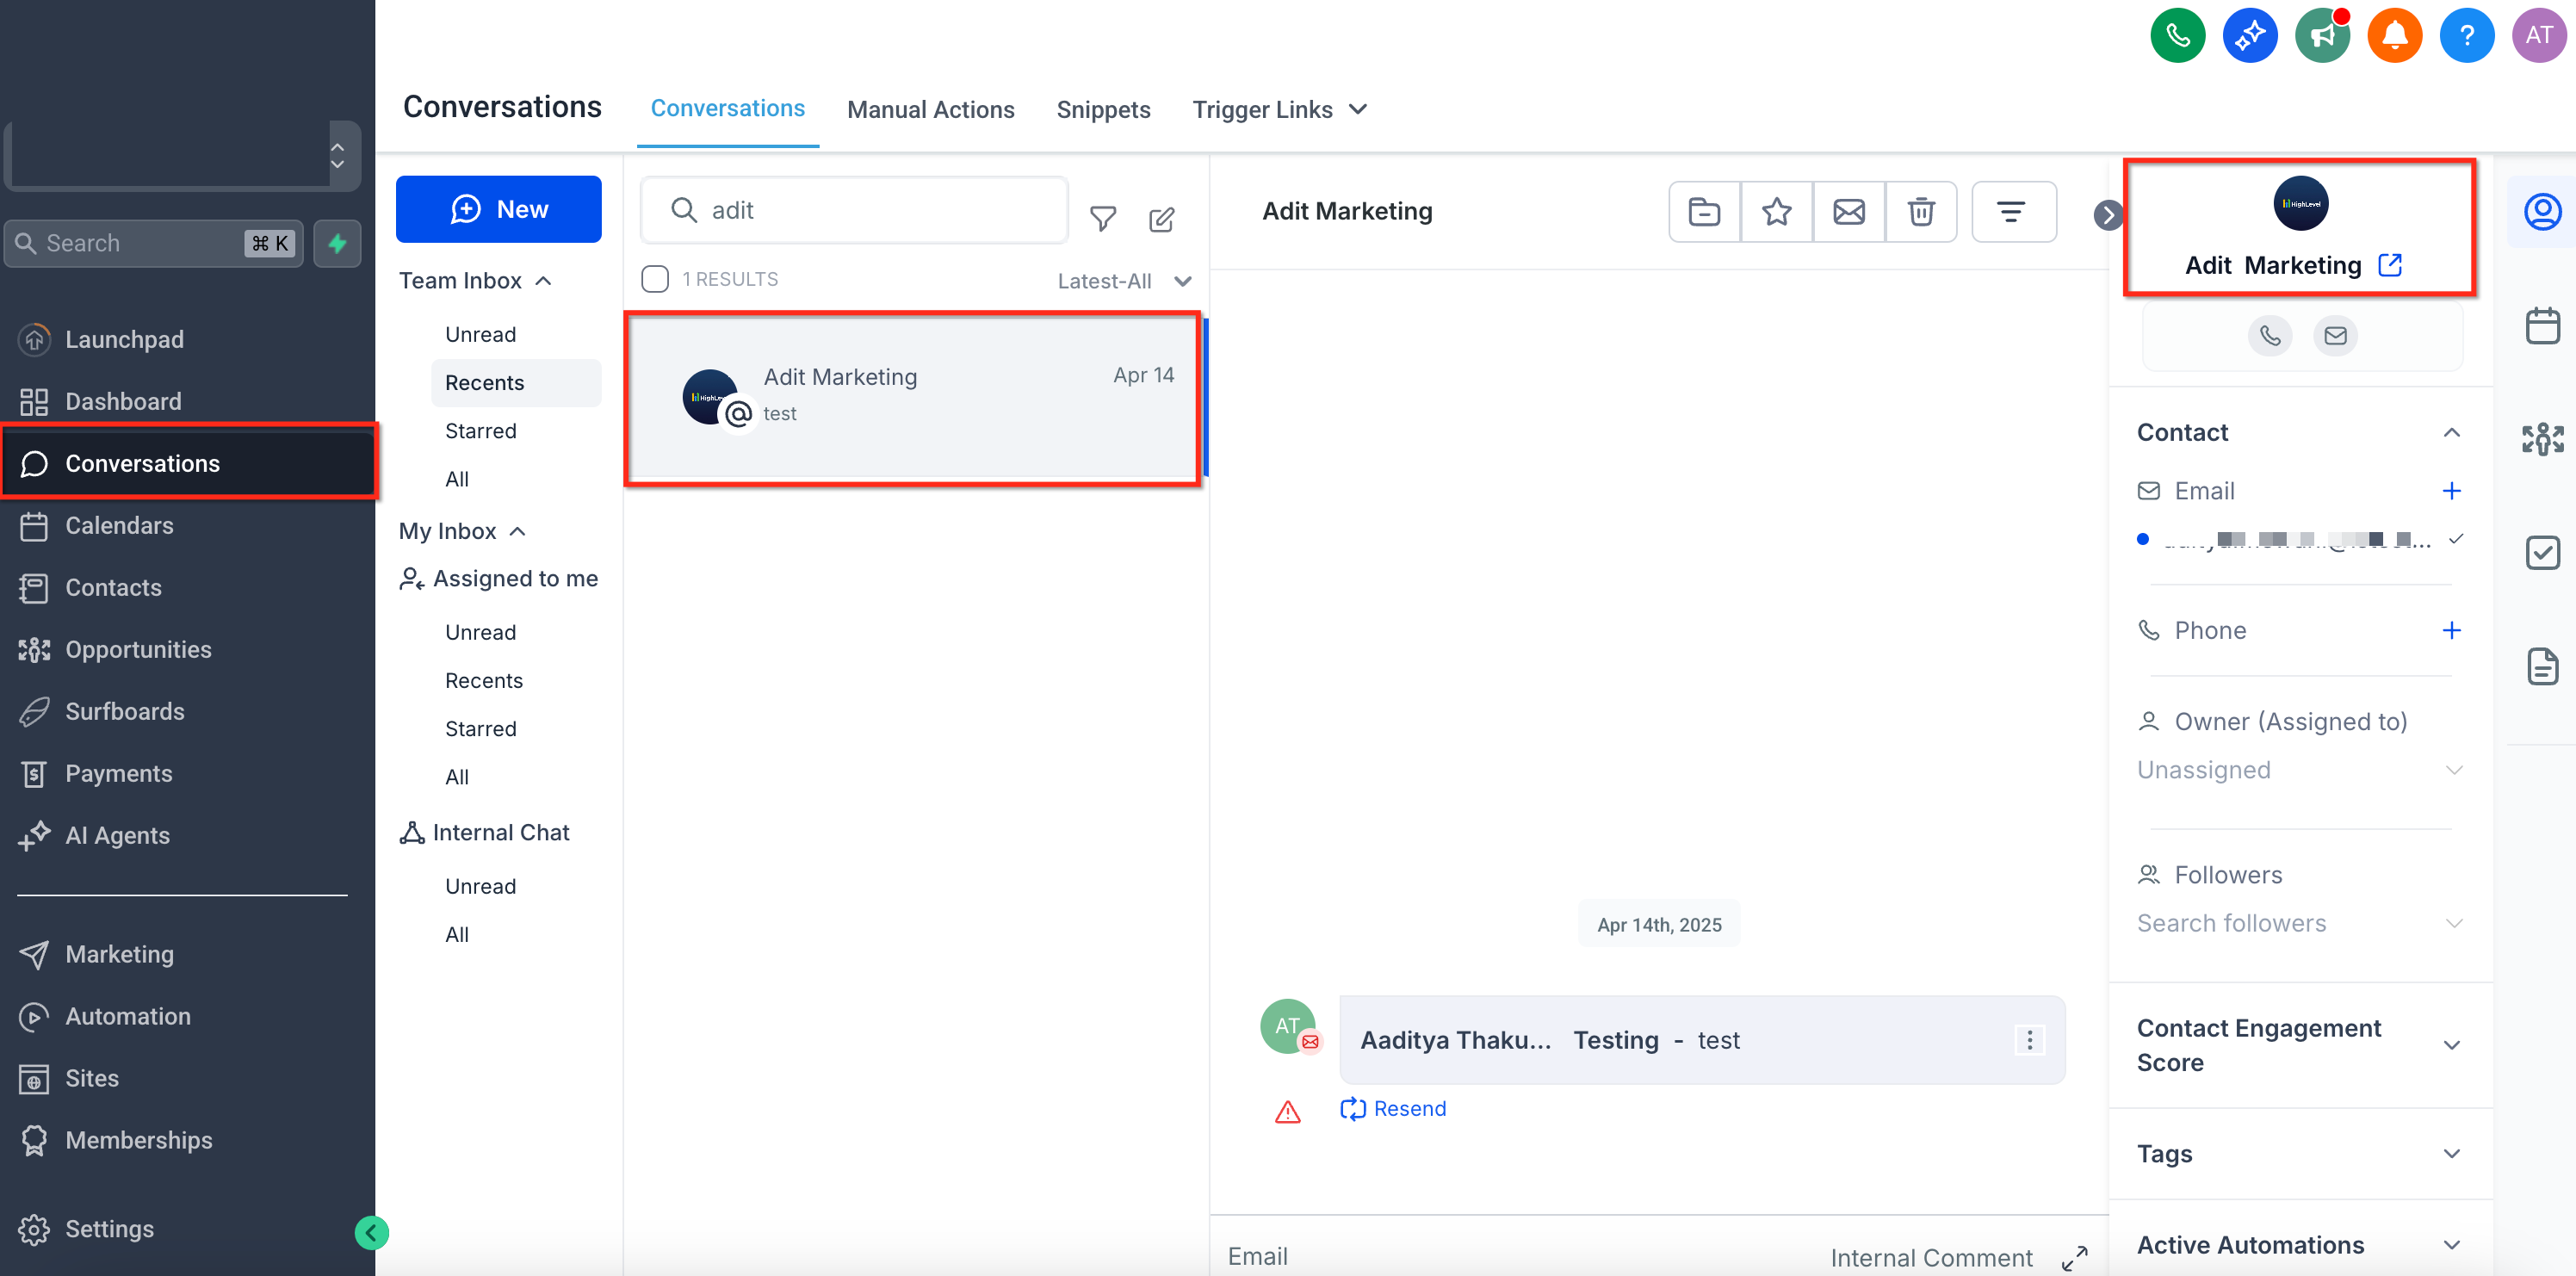Expand the Tags section
The width and height of the screenshot is (2576, 1276).
[x=2298, y=1153]
